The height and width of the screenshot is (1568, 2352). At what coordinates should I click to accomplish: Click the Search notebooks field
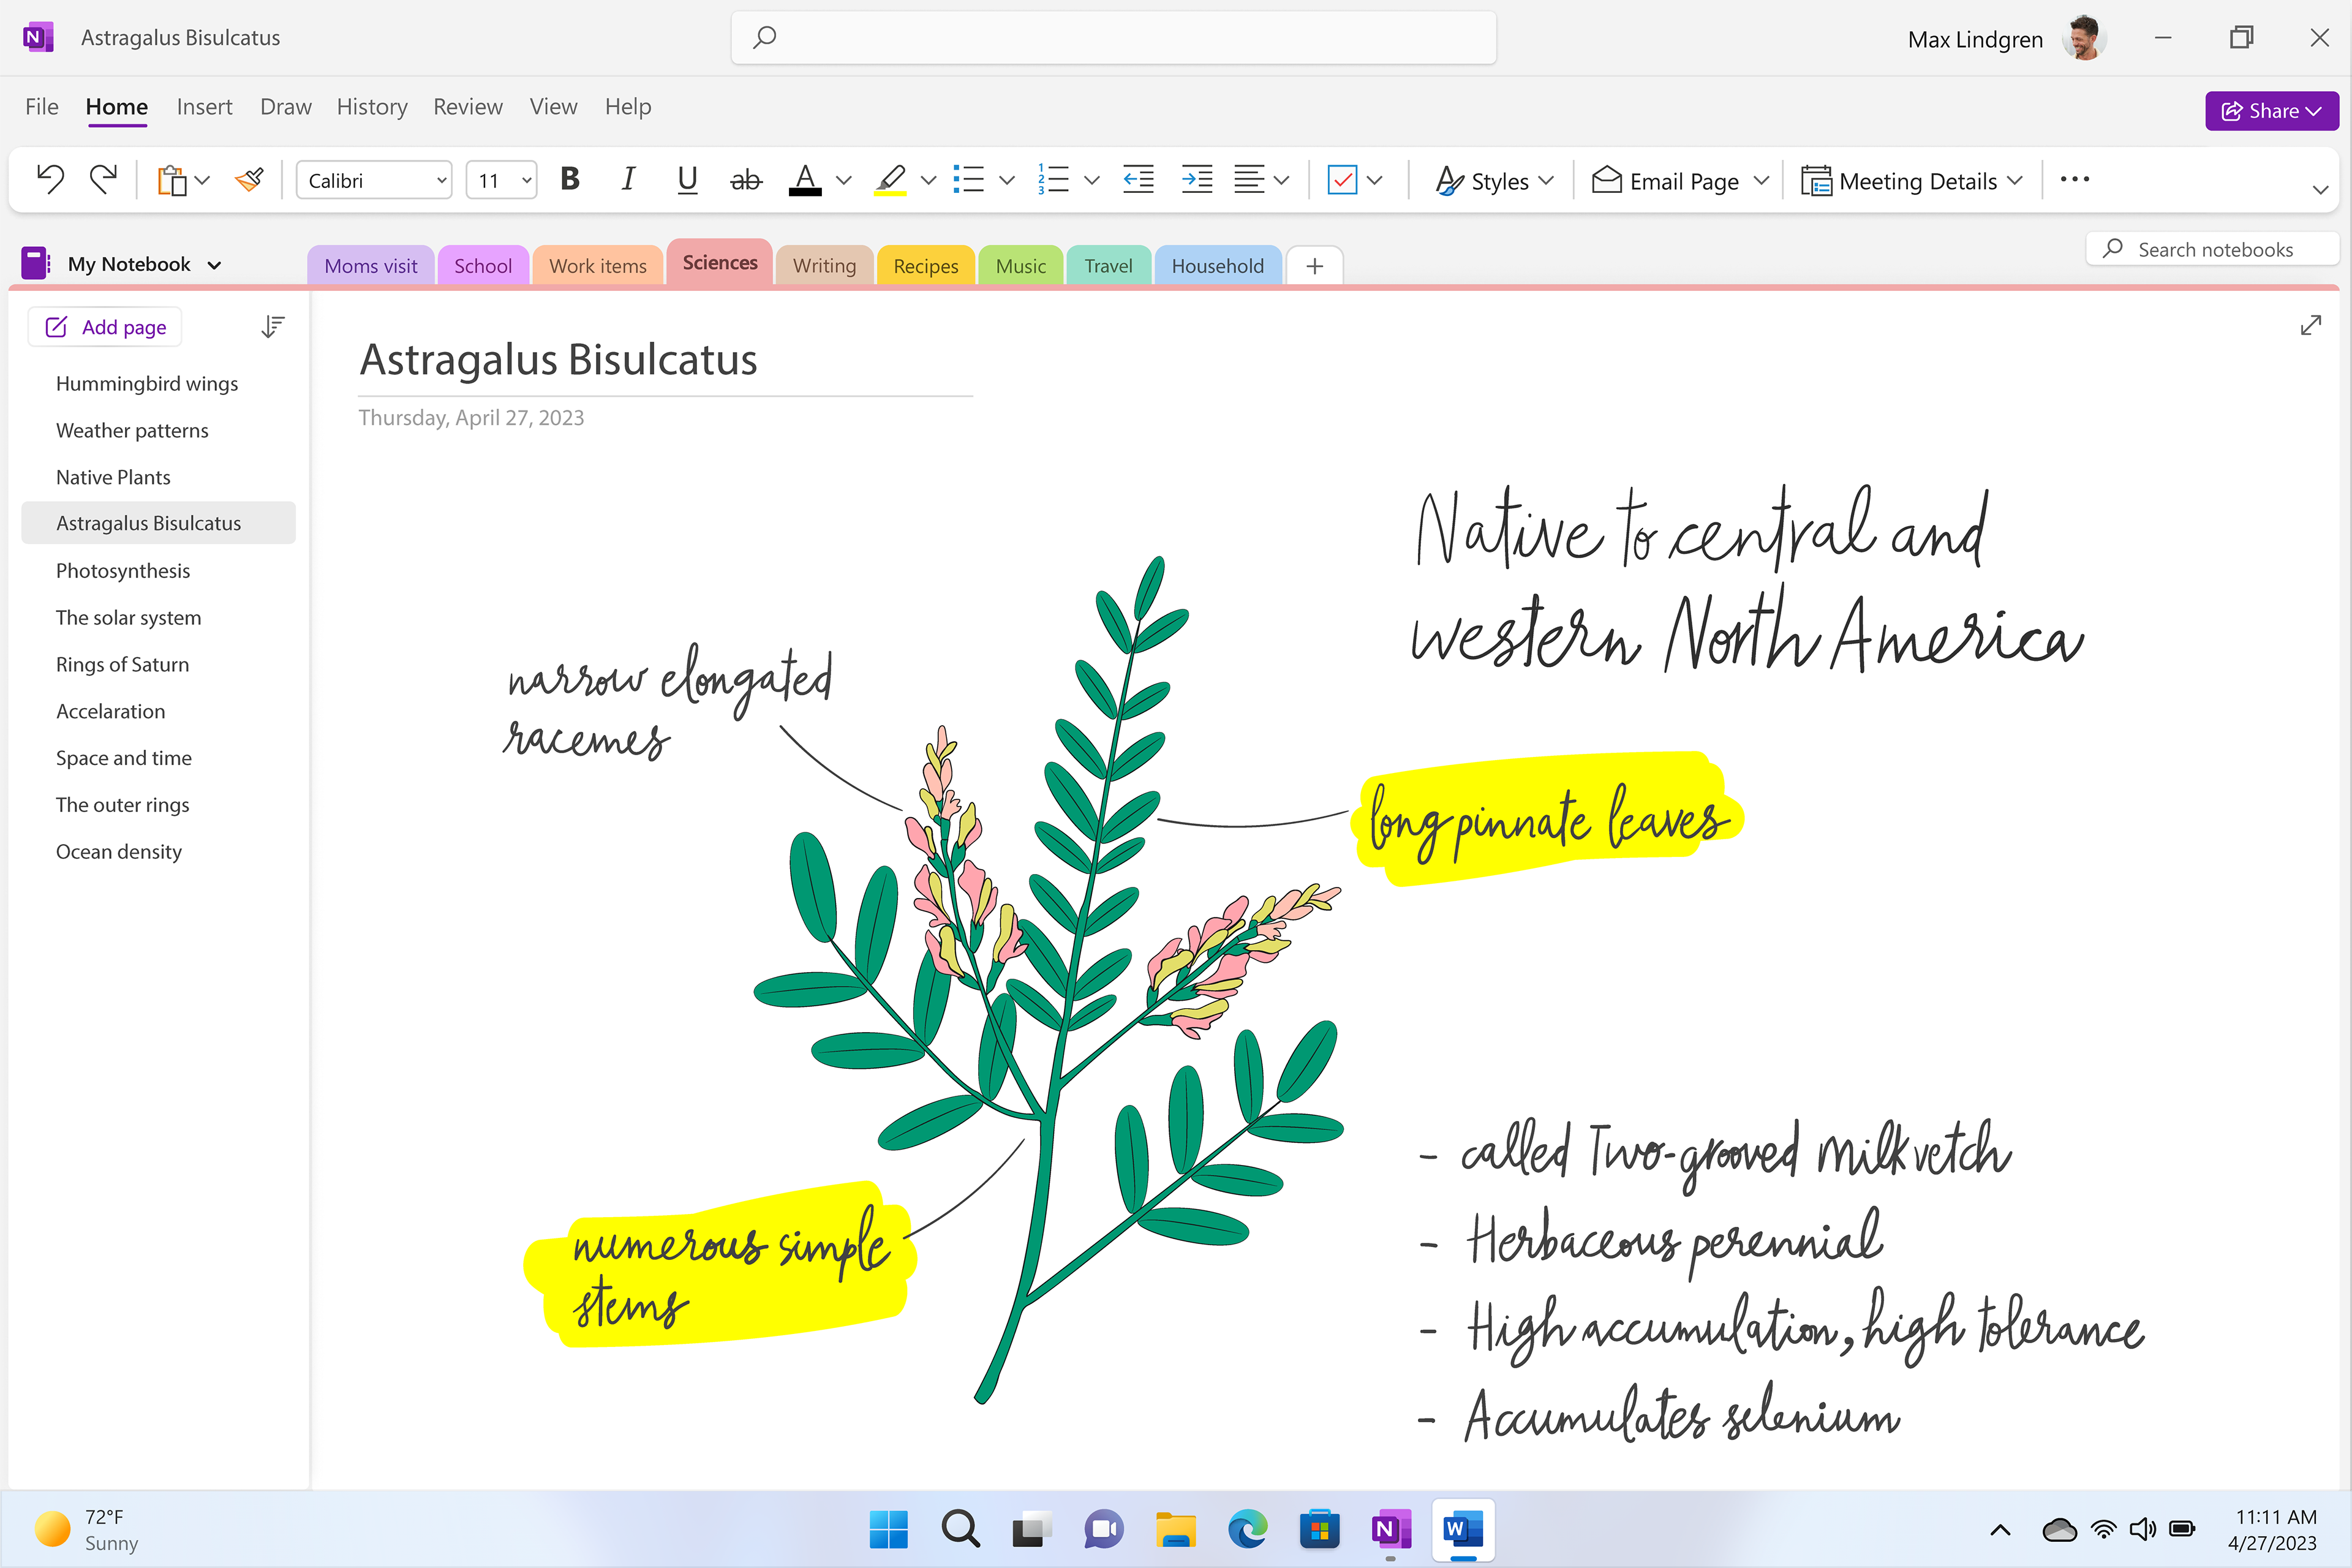(2213, 249)
